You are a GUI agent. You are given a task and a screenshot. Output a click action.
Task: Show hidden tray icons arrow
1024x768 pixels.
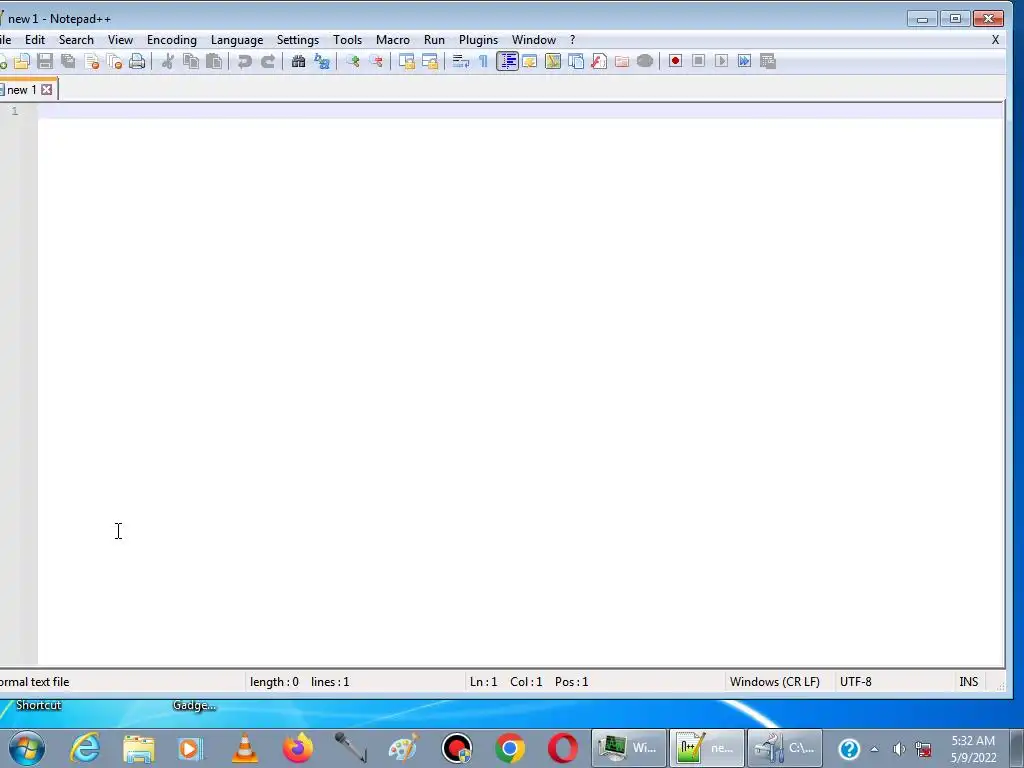[874, 749]
